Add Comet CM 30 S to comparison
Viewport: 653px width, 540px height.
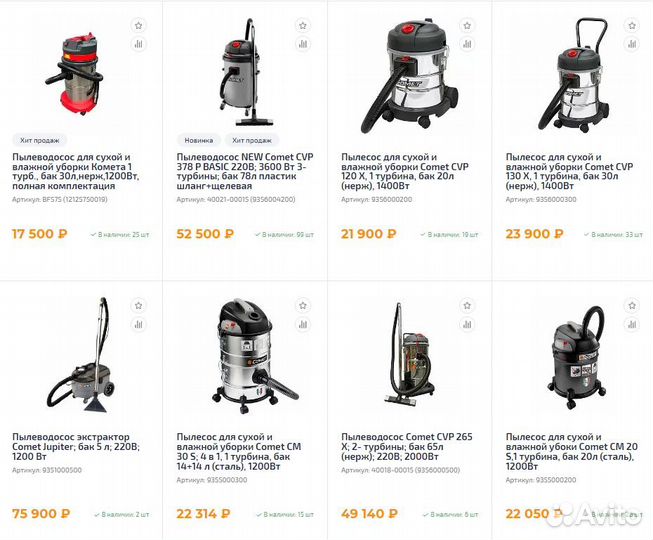(x=303, y=324)
